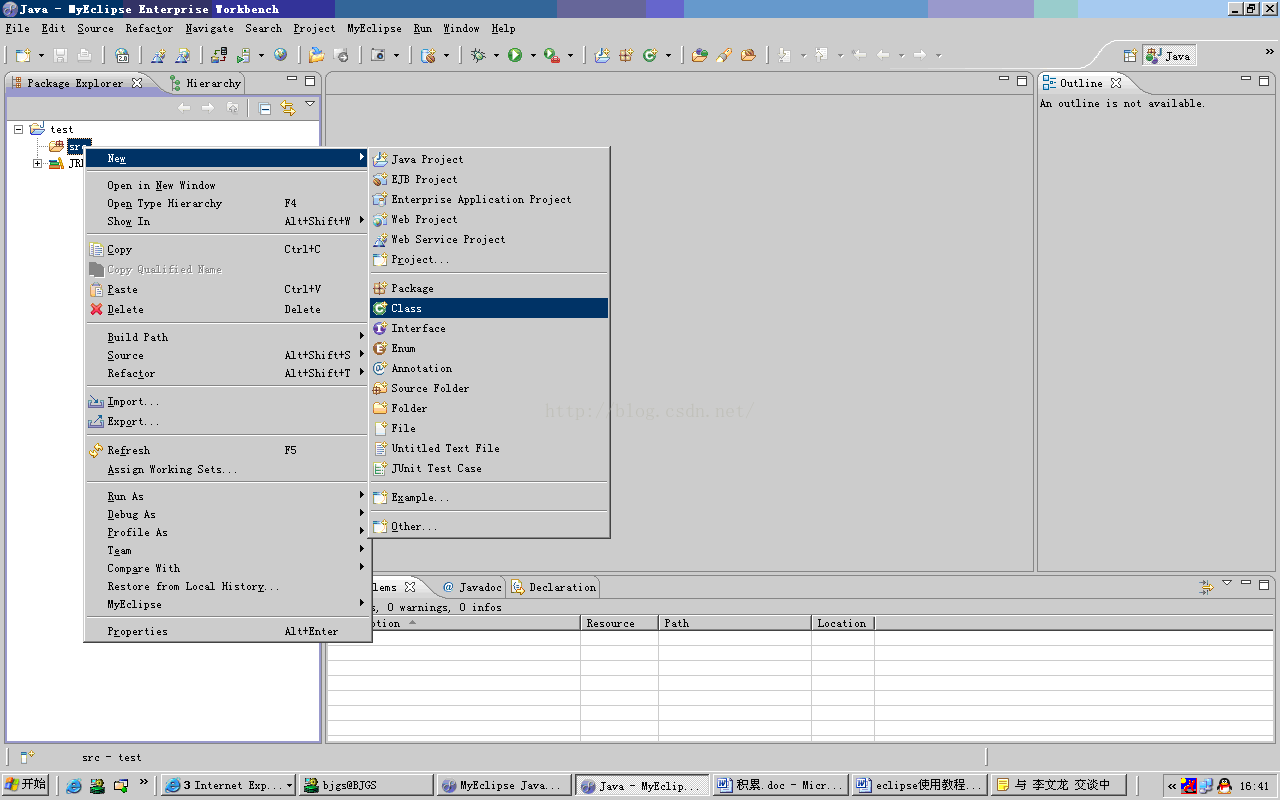Image resolution: width=1280 pixels, height=800 pixels.
Task: Toggle Link with Editor in Package Explorer
Action: coord(288,108)
